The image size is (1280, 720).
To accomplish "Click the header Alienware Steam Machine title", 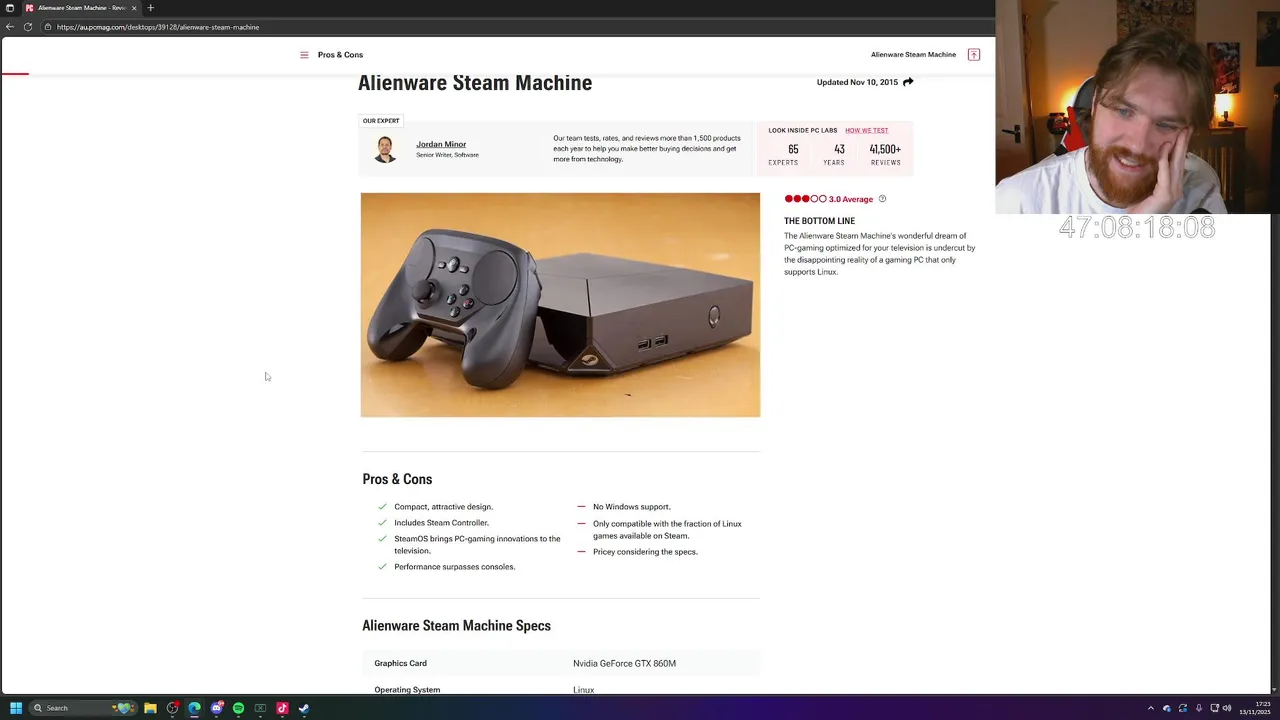I will tap(913, 55).
